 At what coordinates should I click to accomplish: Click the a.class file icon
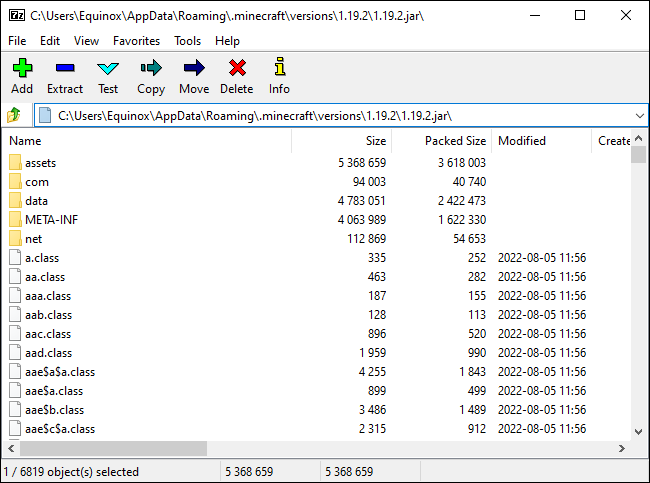(15, 257)
